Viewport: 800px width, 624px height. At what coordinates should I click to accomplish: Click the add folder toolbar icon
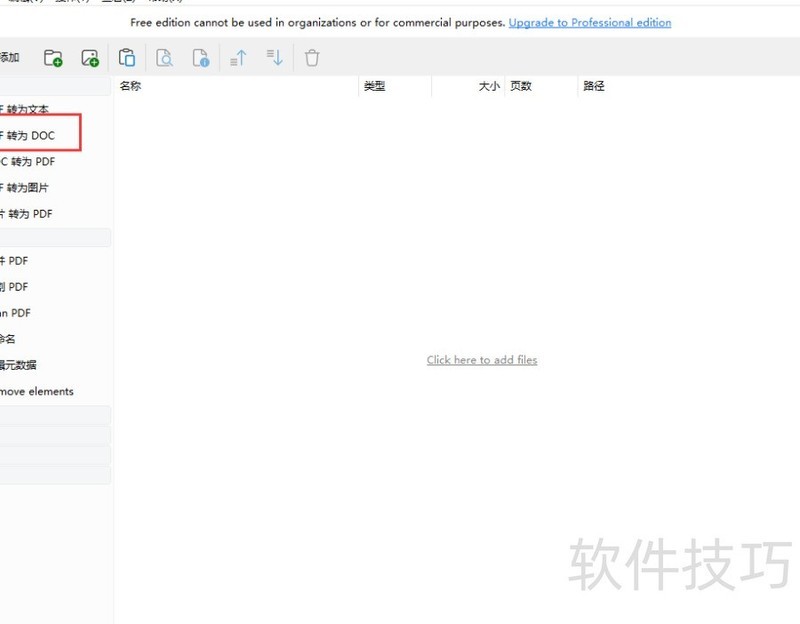click(x=53, y=58)
